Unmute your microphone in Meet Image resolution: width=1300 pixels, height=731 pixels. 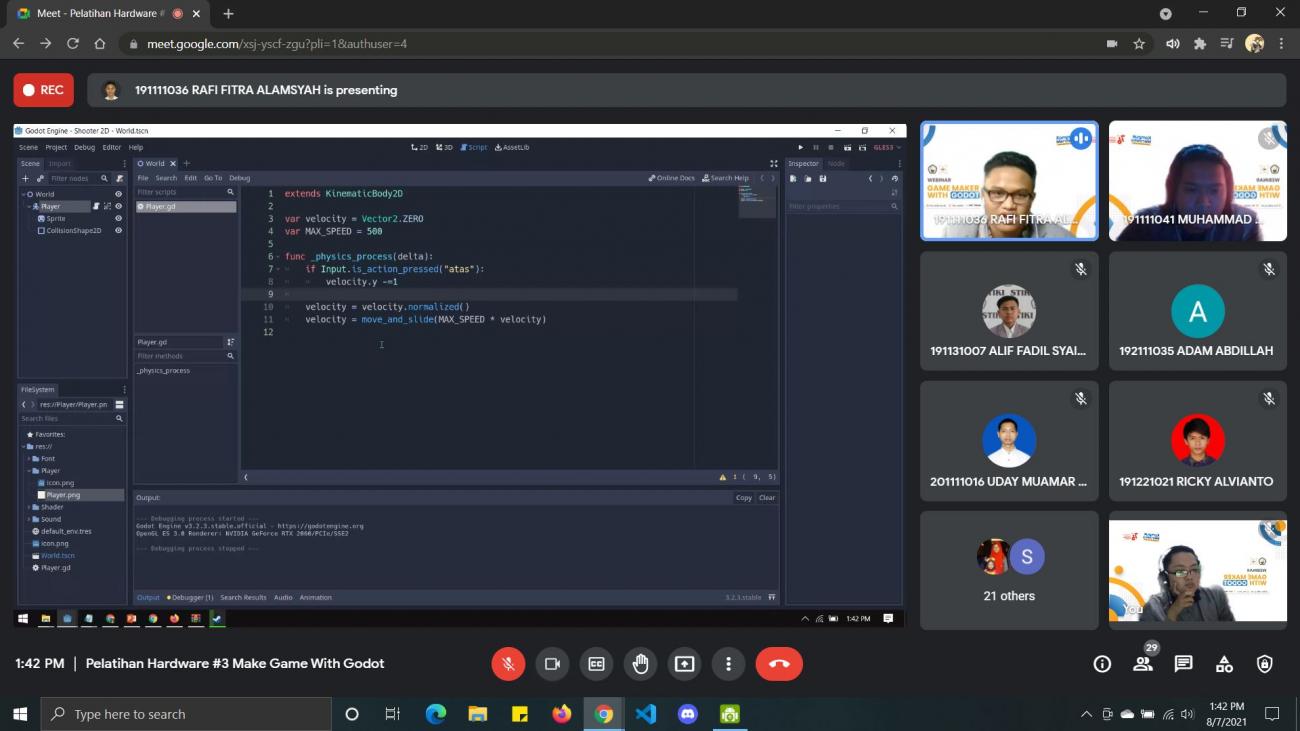[x=508, y=664]
